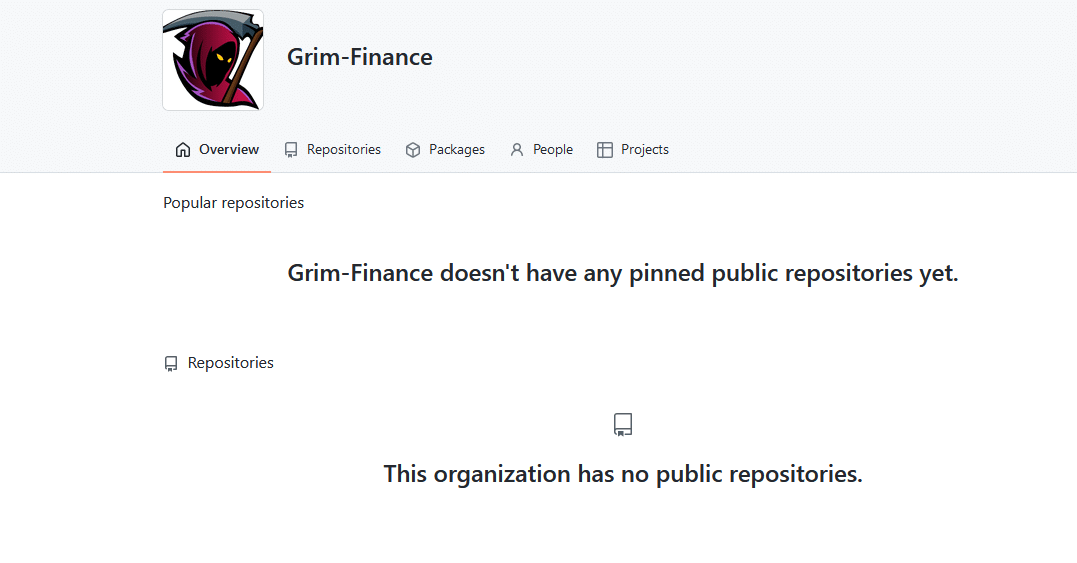
Task: Click the repo icon beside the Repositories section heading
Action: (x=171, y=363)
